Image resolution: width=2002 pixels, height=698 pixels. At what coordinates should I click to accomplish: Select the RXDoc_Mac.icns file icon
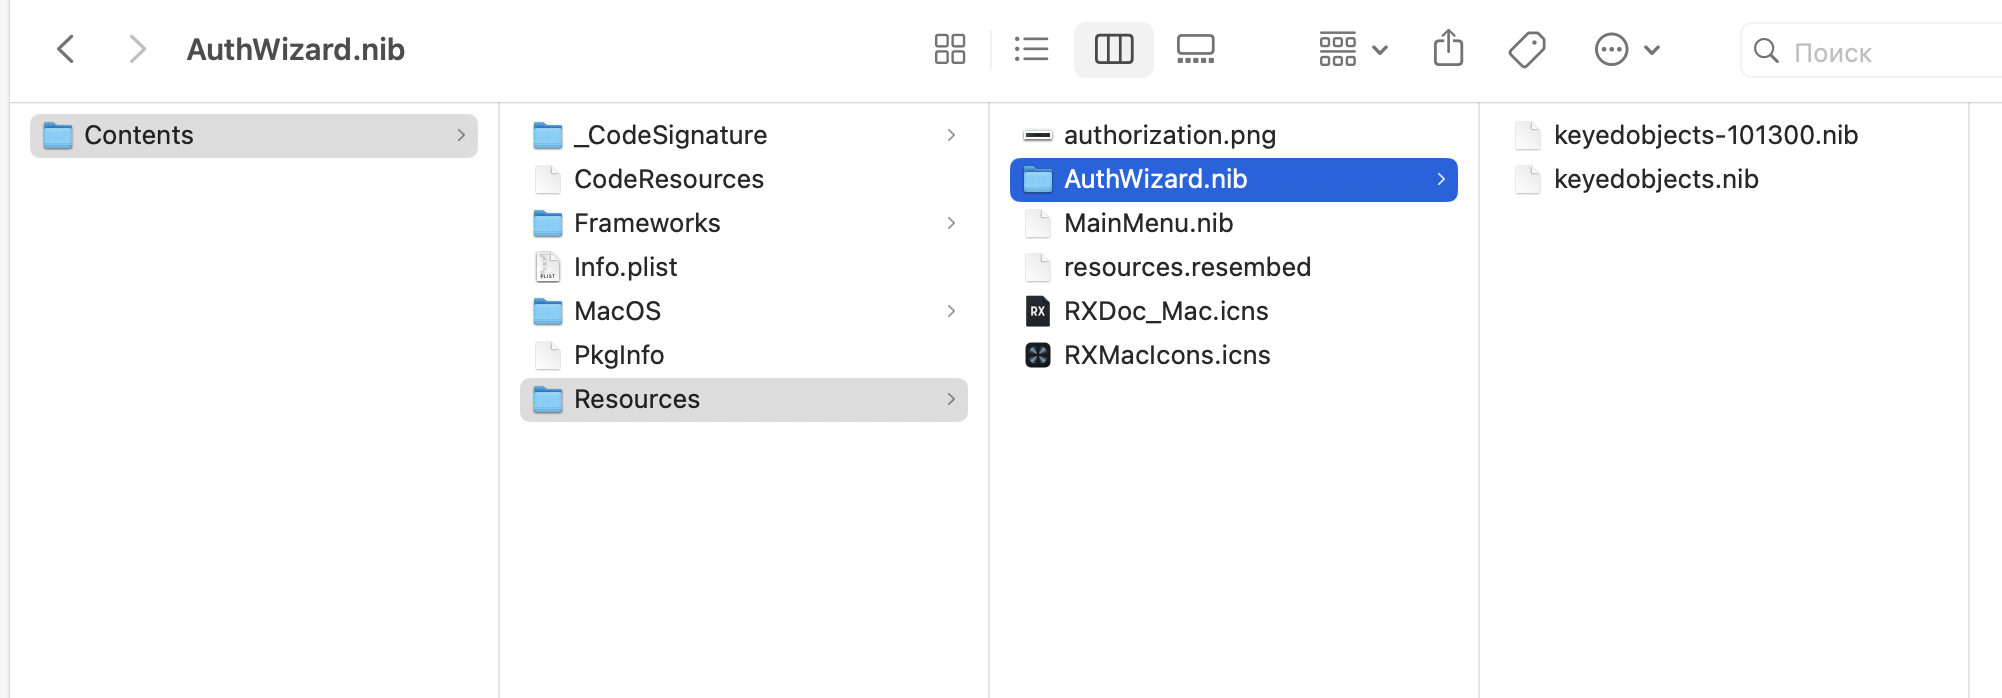click(1038, 311)
